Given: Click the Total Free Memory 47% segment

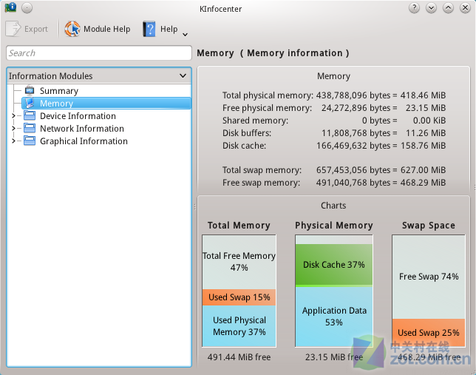Looking at the screenshot, I should [239, 262].
